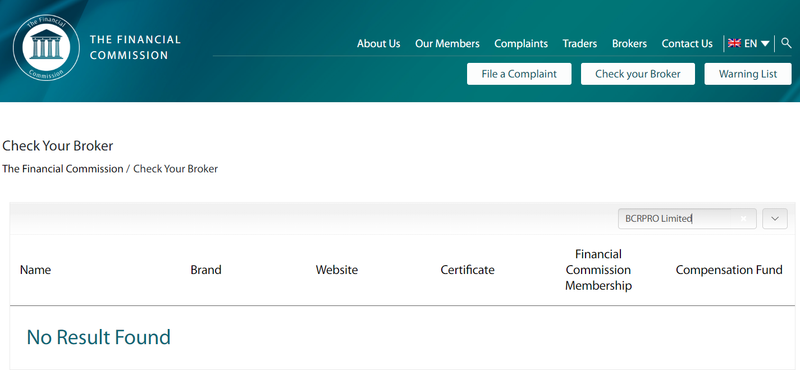
Task: Click Financial Commission Membership column header
Action: pos(598,270)
